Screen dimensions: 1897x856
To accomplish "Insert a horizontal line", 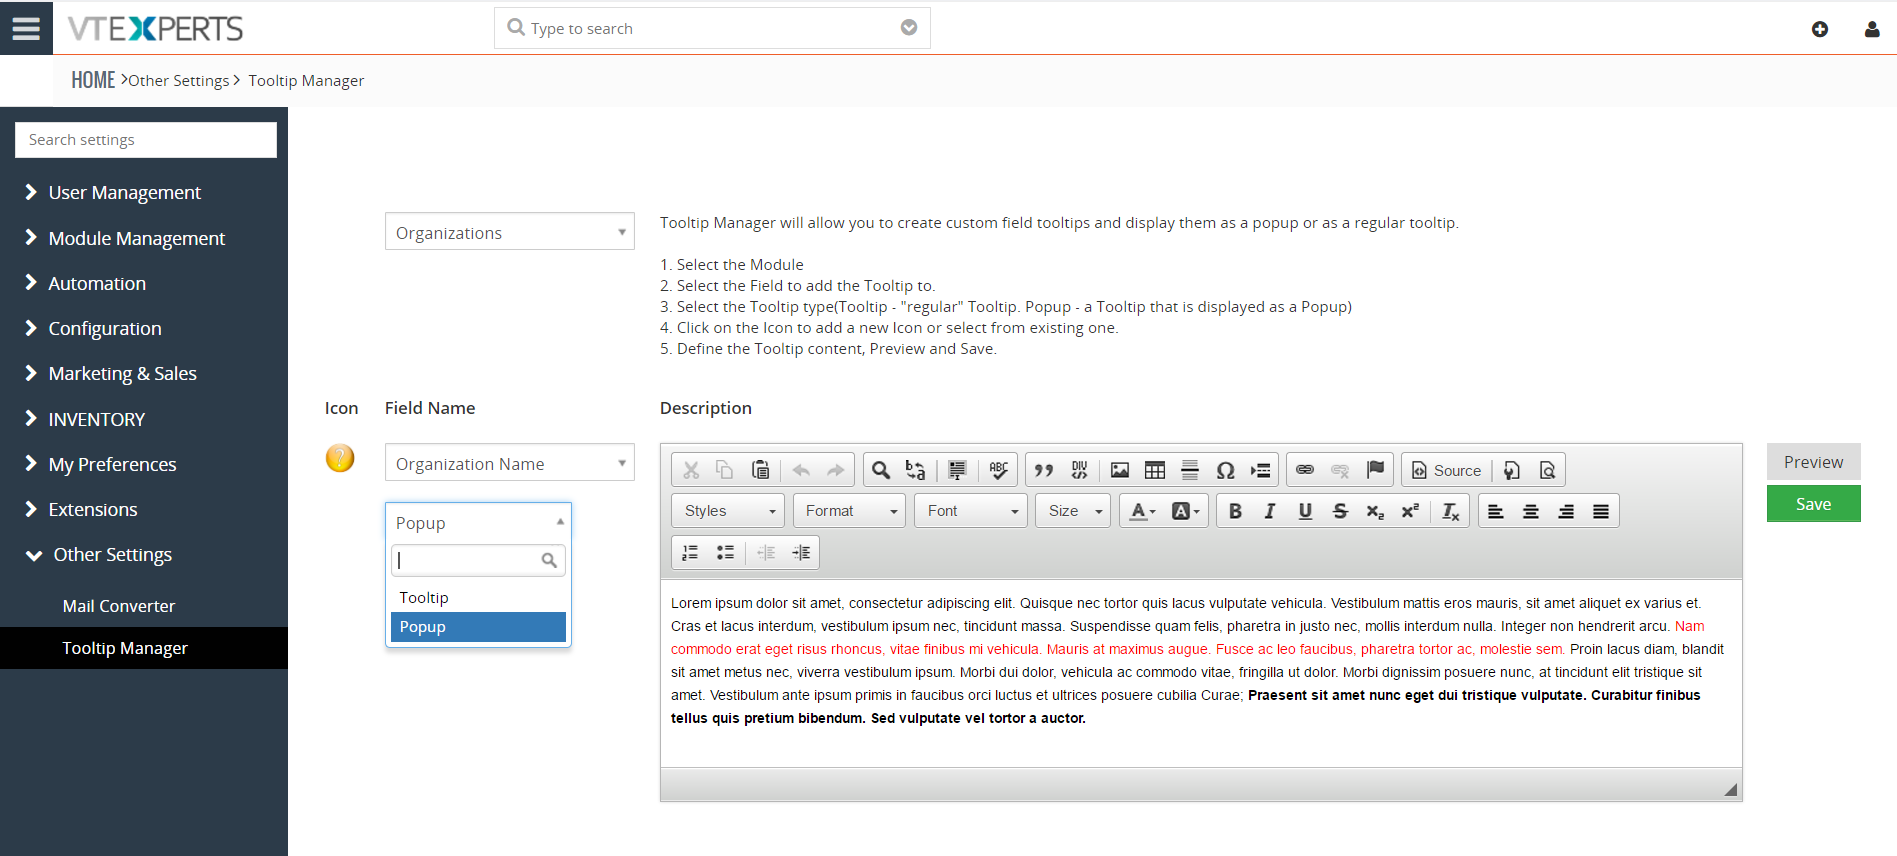I will click(1190, 470).
